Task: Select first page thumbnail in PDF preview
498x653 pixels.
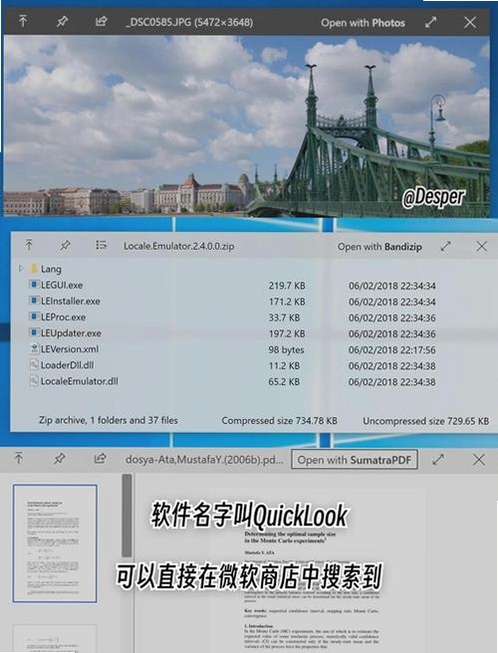Action: (55, 543)
